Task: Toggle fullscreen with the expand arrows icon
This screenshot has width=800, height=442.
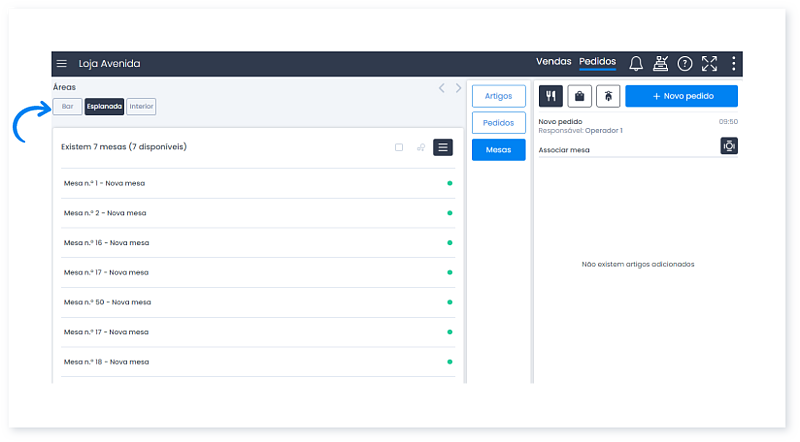Action: pos(709,64)
